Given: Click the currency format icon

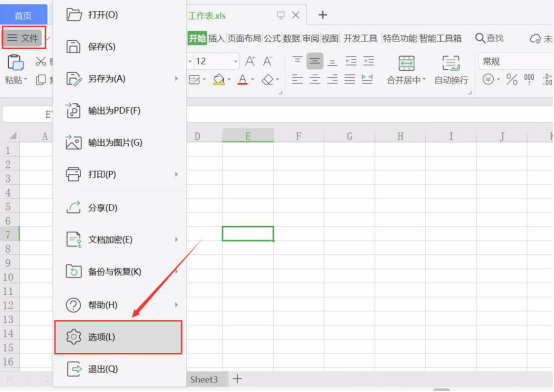Looking at the screenshot, I should [488, 79].
